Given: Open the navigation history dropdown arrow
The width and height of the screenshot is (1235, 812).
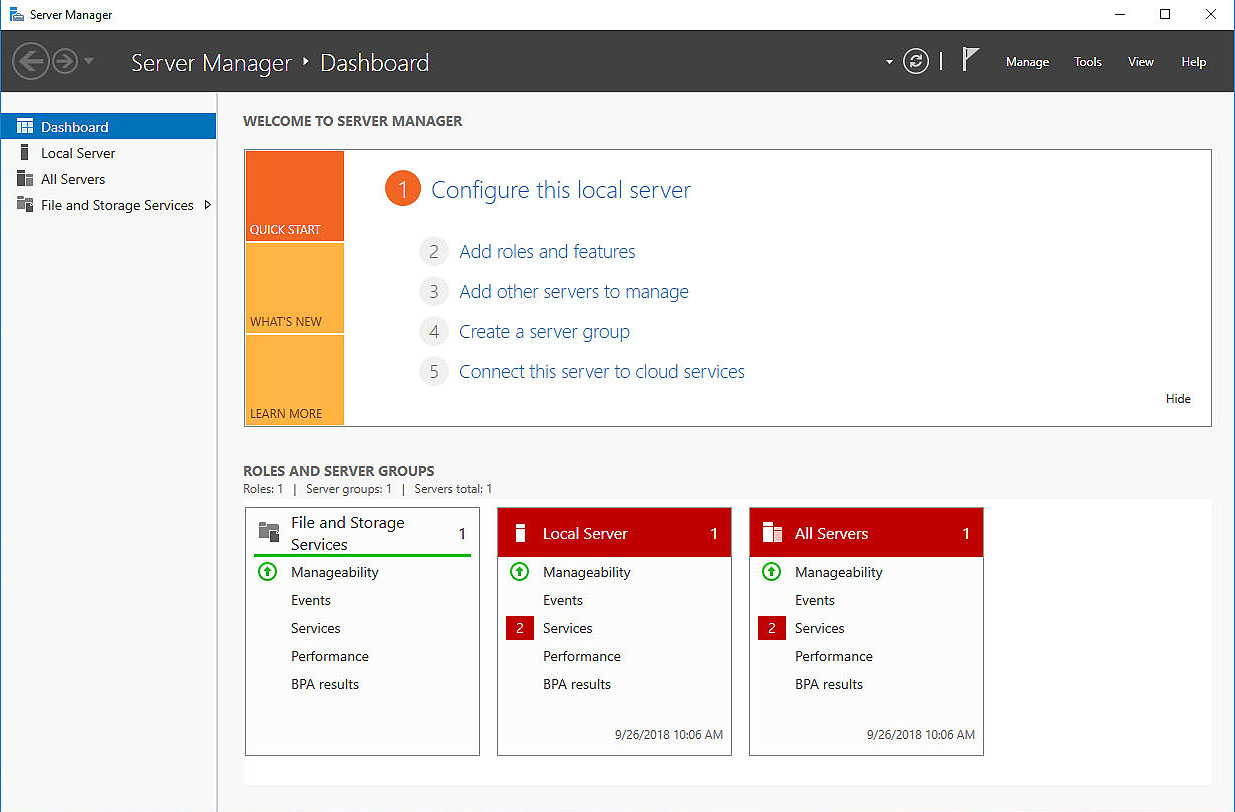Looking at the screenshot, I should click(89, 62).
